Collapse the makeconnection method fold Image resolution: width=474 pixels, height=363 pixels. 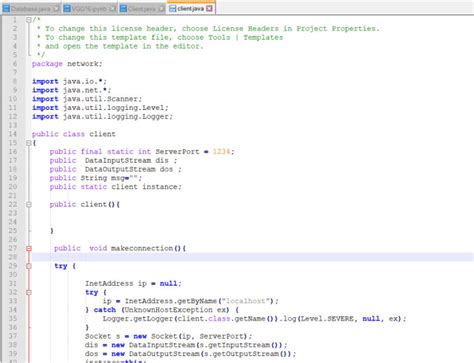click(29, 248)
